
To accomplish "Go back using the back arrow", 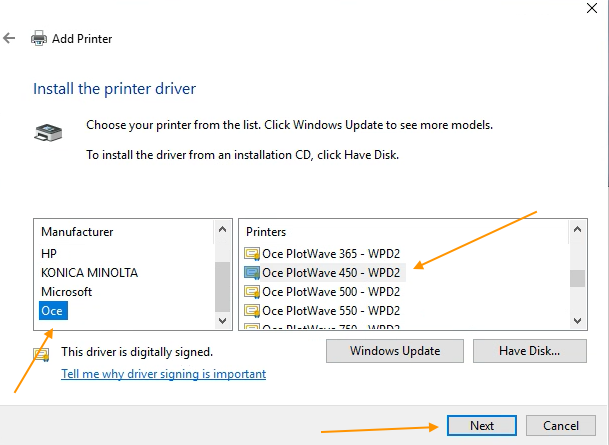I will click(9, 38).
